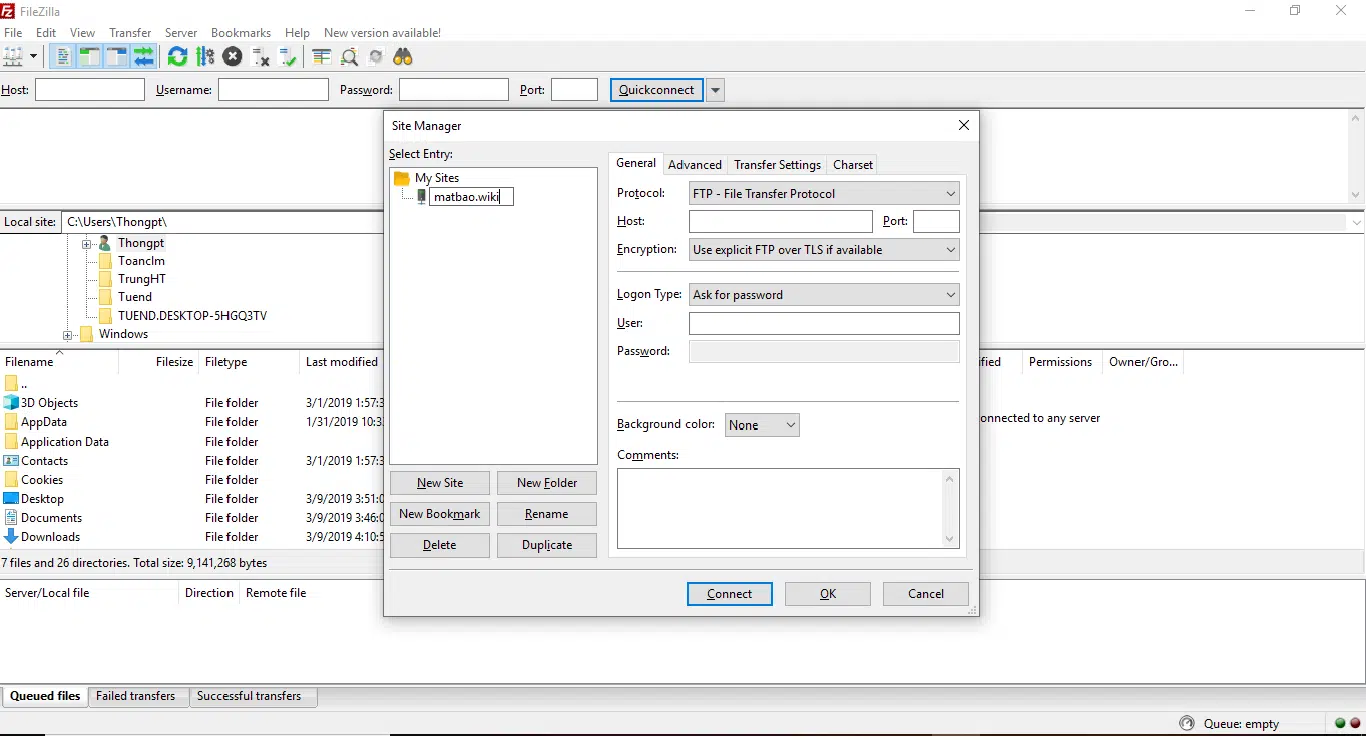
Task: Expand the Logon Type dropdown
Action: coord(824,295)
